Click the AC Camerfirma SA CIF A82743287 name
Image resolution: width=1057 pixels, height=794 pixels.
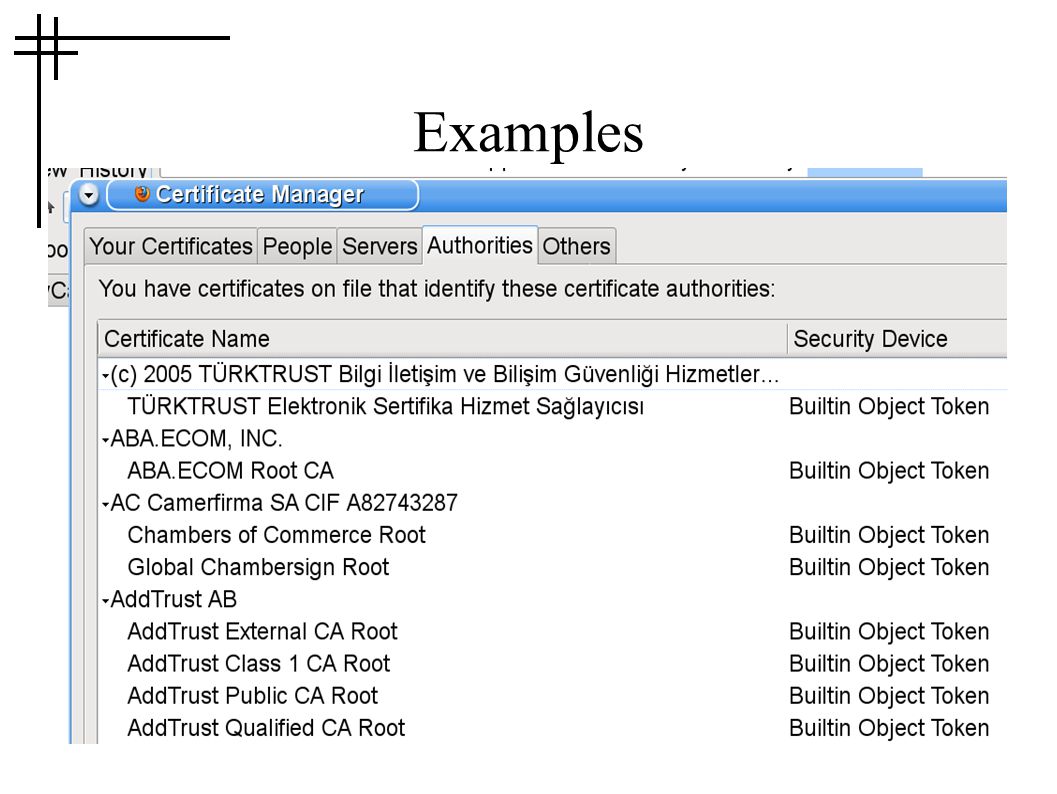click(284, 503)
